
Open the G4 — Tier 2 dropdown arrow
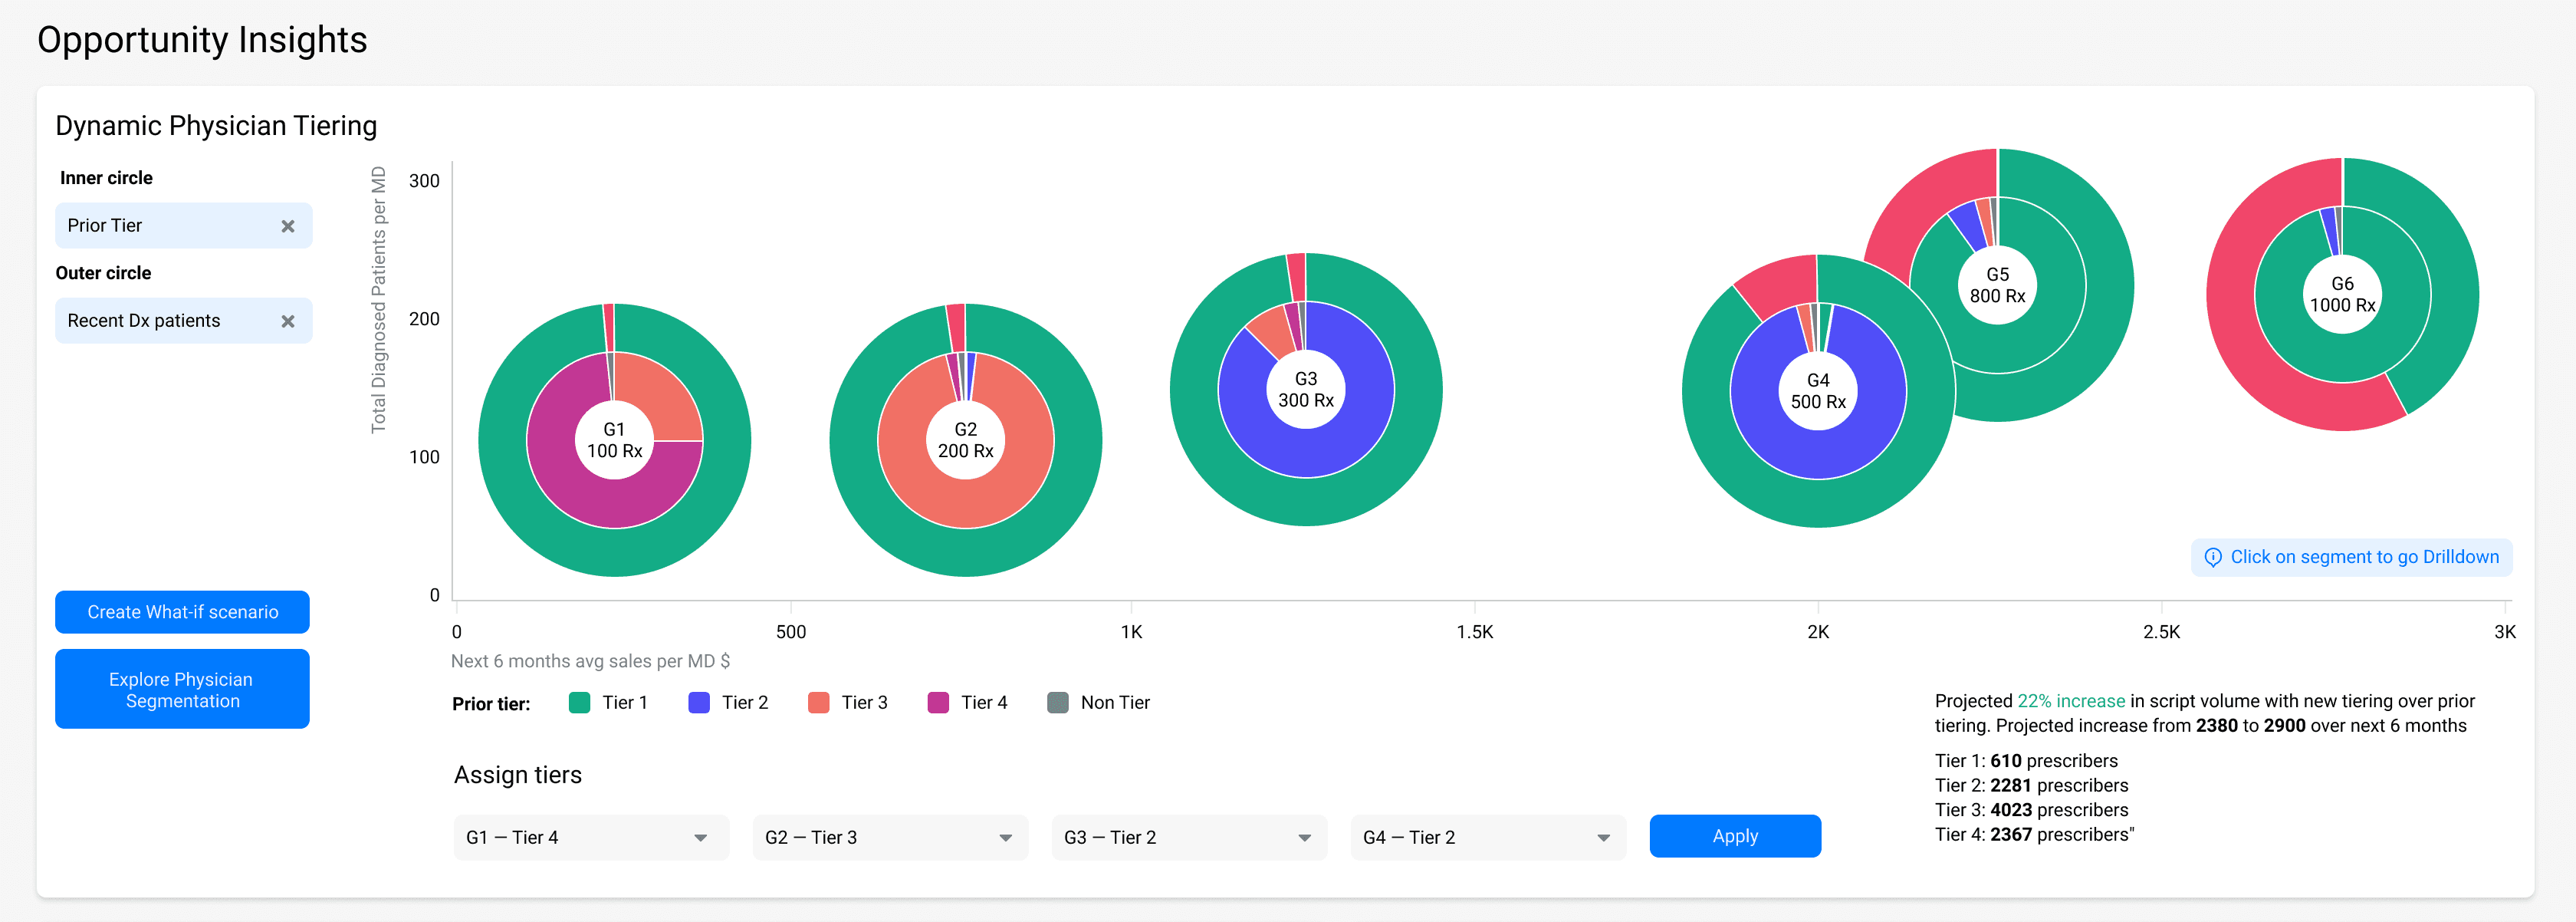click(1603, 838)
